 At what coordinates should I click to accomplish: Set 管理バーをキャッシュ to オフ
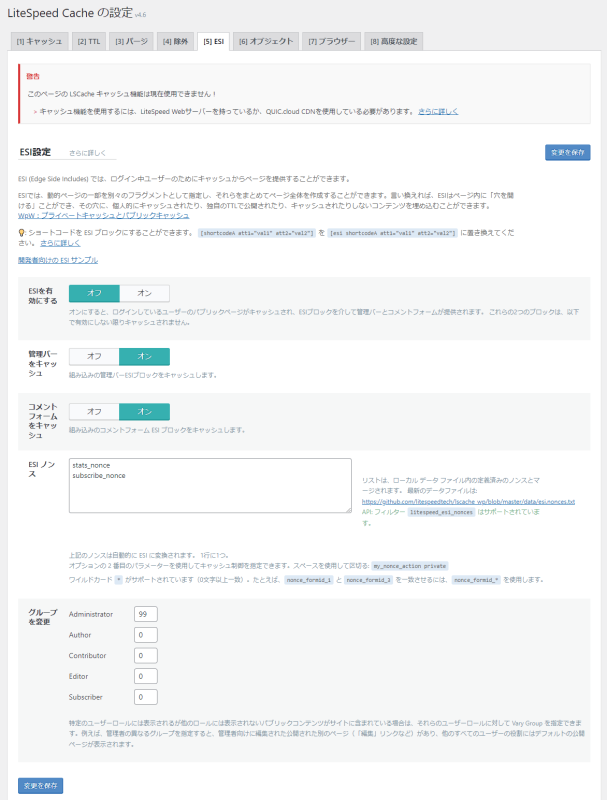pyautogui.click(x=94, y=356)
